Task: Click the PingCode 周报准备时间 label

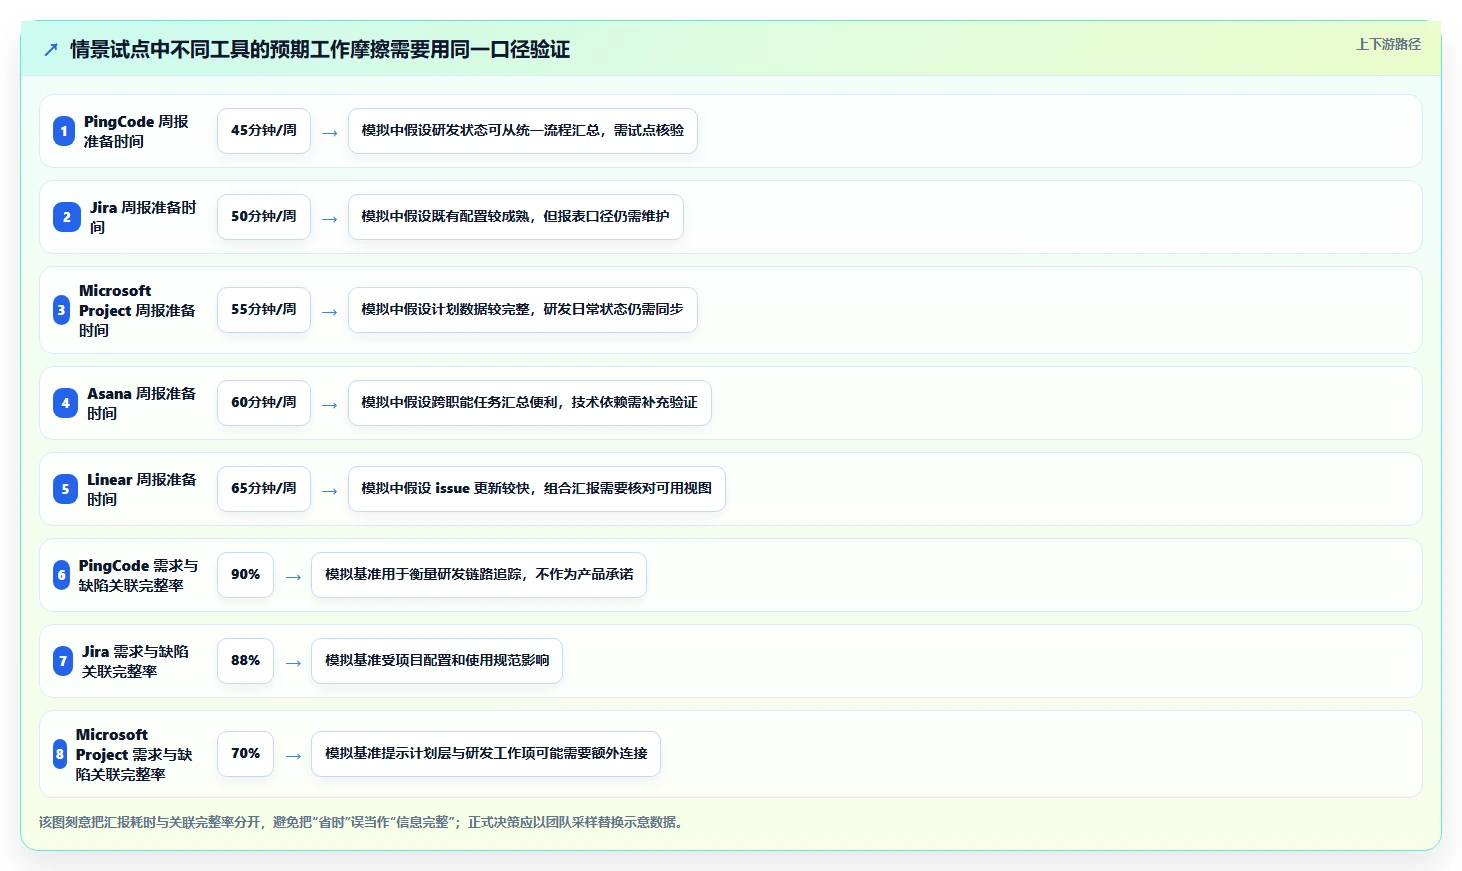Action: (136, 131)
